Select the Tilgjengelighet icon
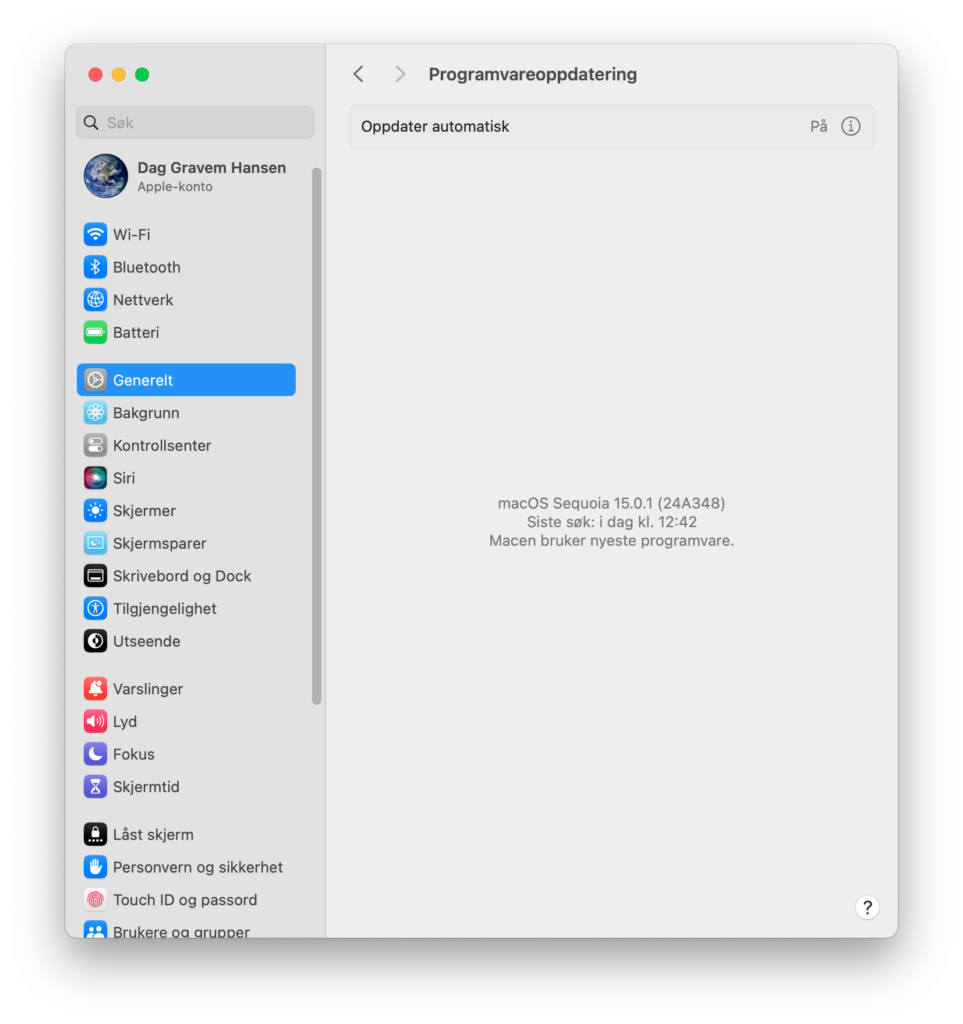963x1024 pixels. [94, 608]
